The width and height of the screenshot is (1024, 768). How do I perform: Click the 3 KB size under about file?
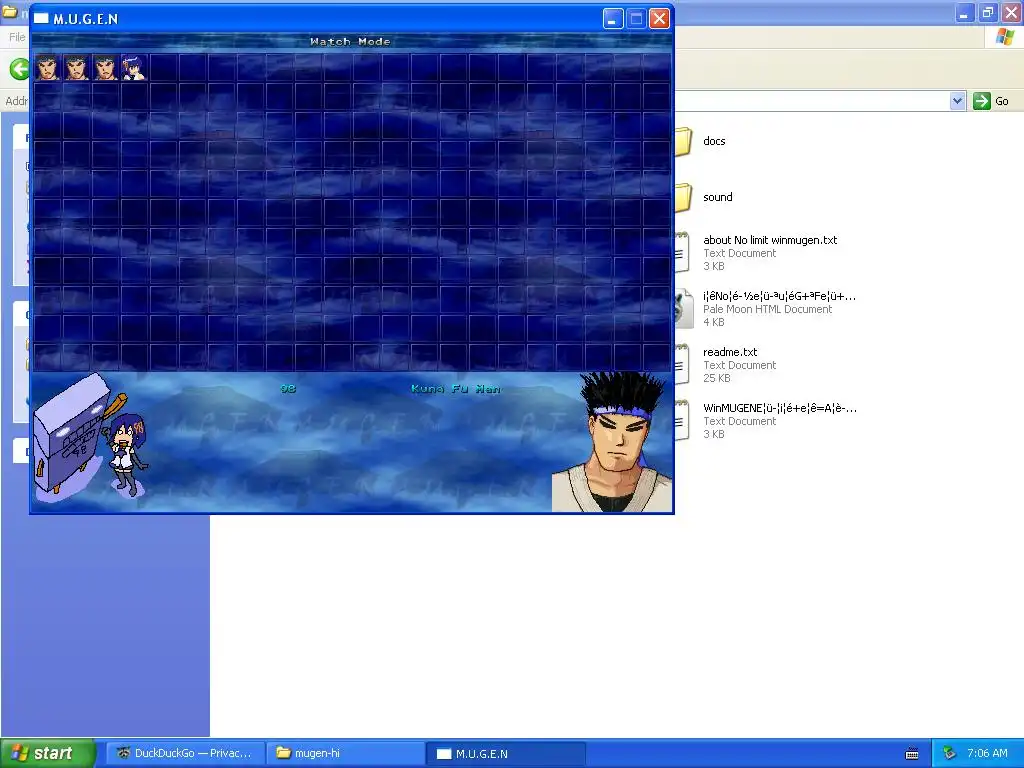click(714, 266)
